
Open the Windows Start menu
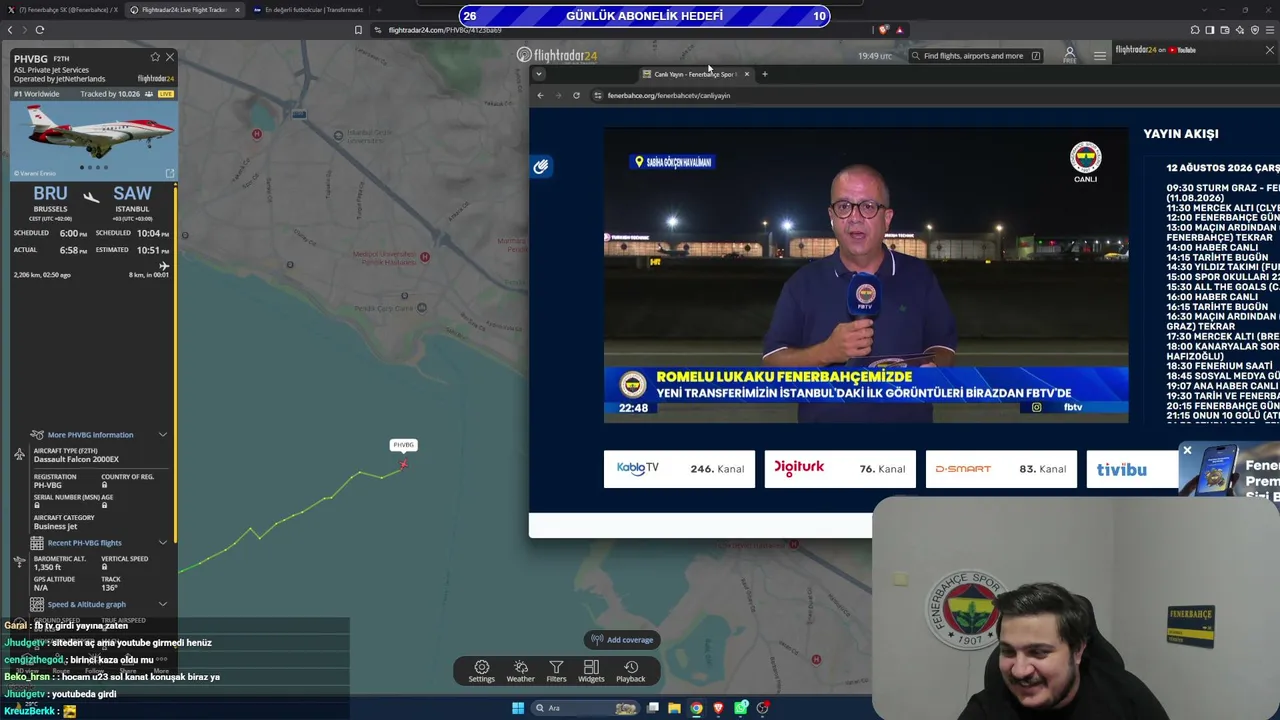click(x=518, y=708)
